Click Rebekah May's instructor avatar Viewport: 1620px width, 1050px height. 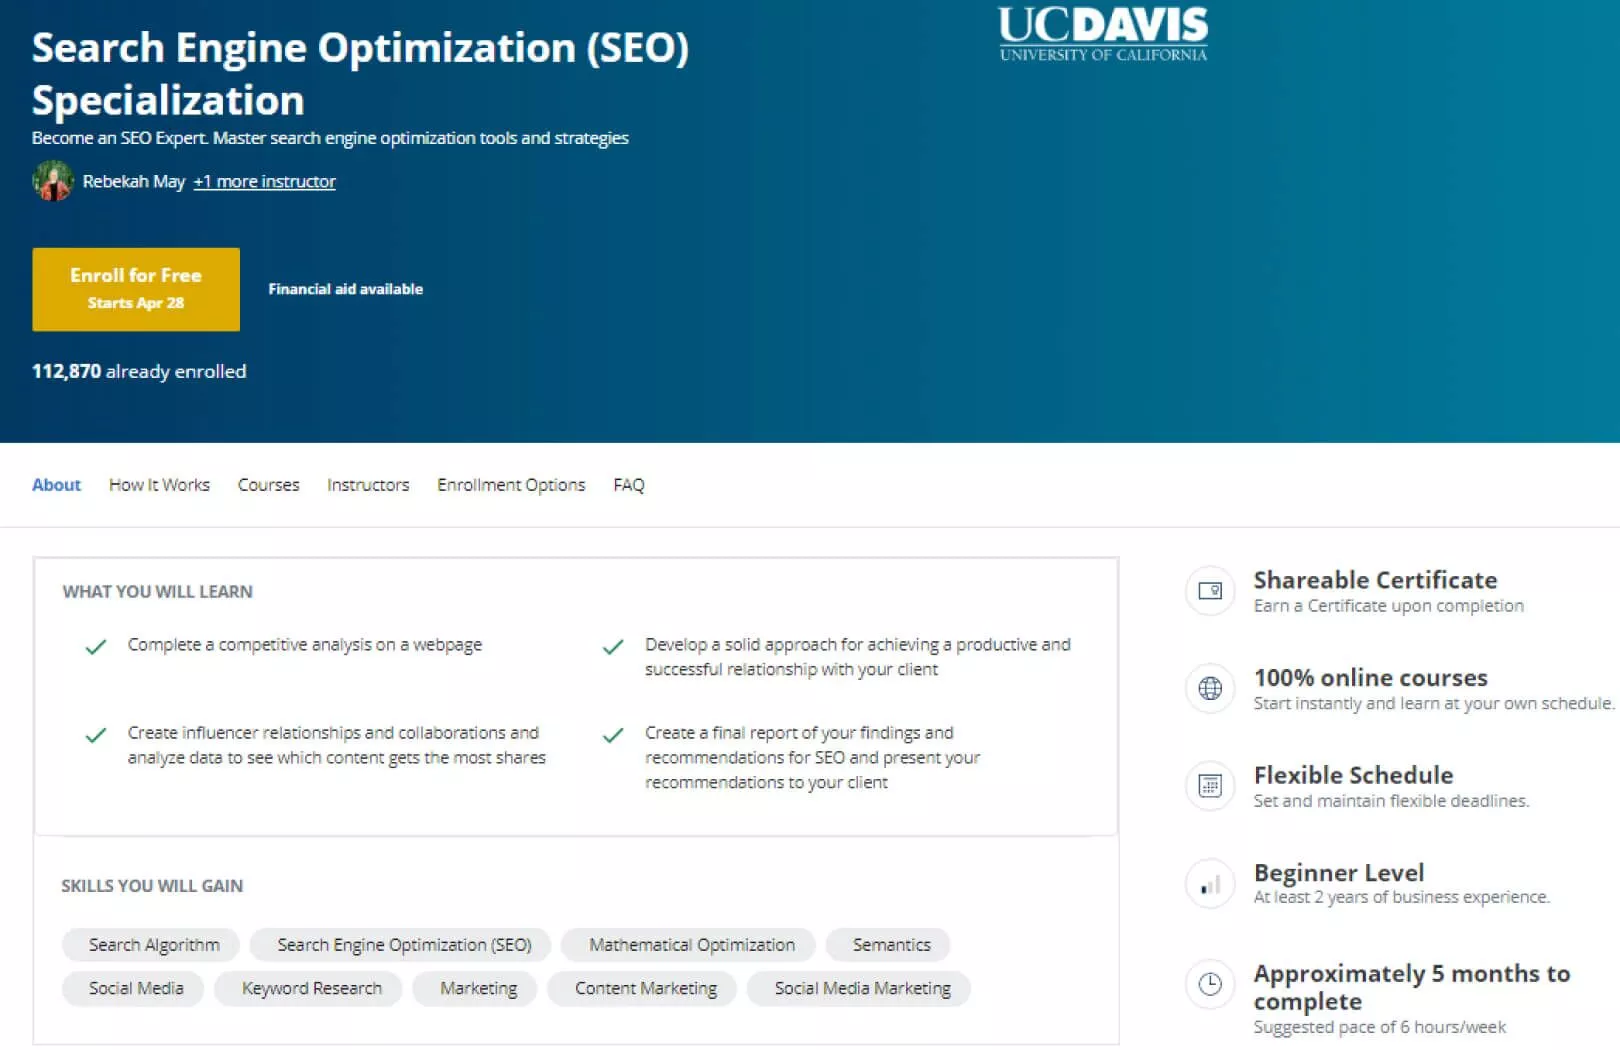(x=53, y=181)
